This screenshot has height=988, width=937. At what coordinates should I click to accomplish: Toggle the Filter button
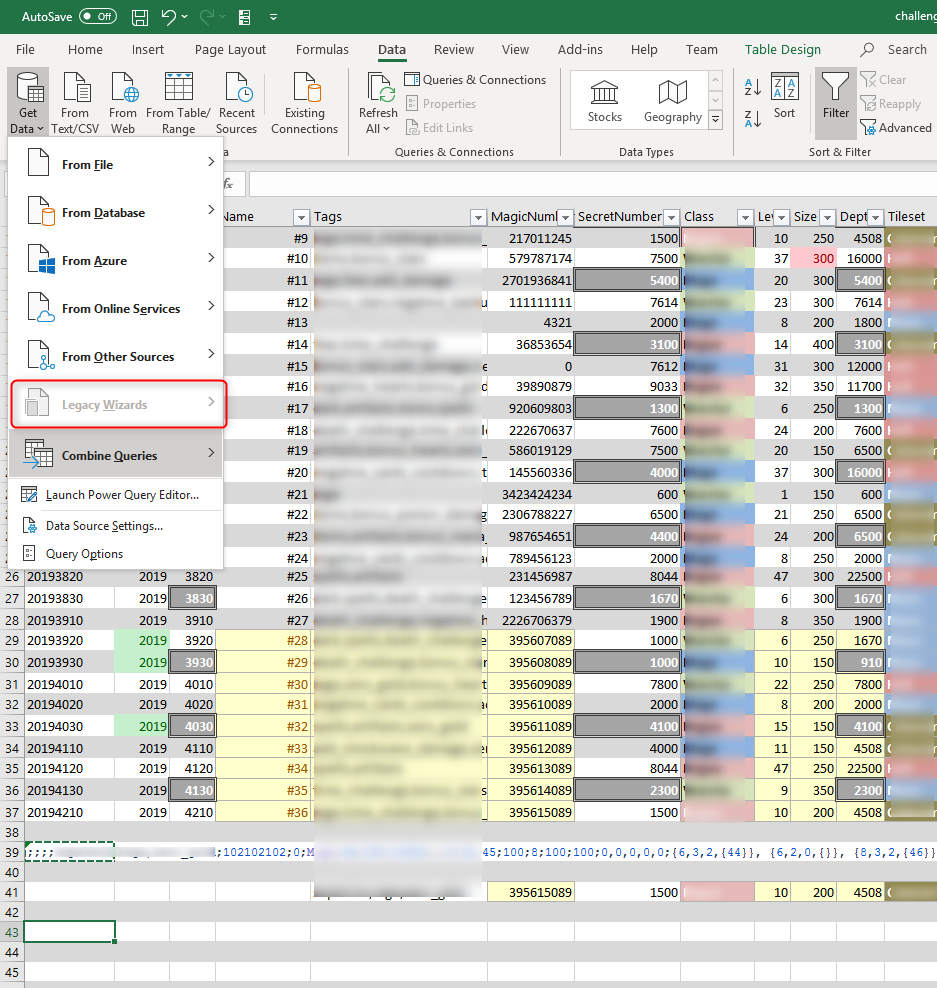click(x=836, y=103)
